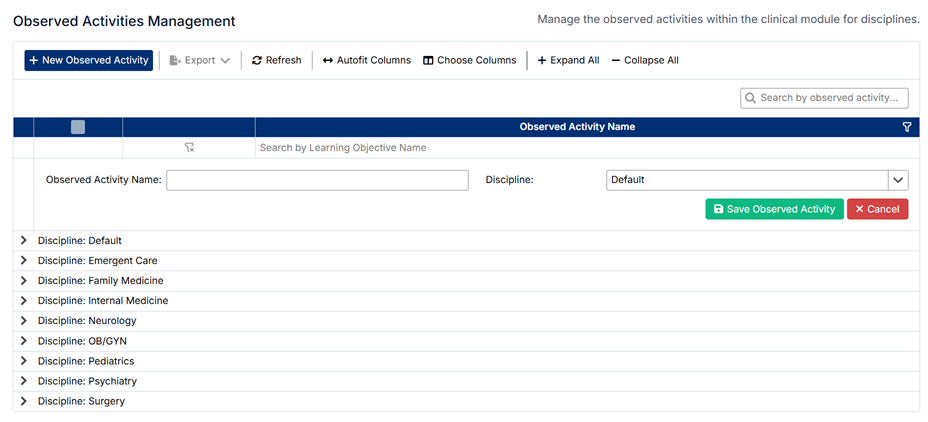Expand All discipline groups

coord(568,61)
